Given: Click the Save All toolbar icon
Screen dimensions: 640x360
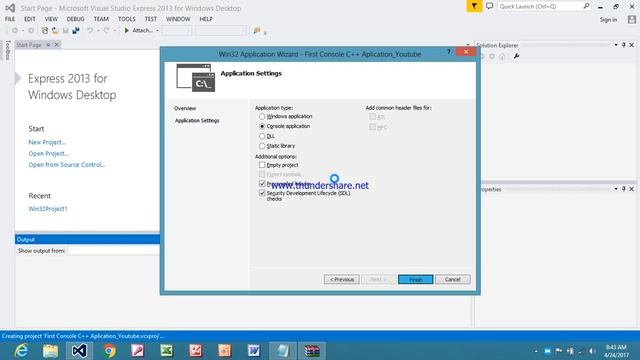Looking at the screenshot, I should tap(76, 31).
